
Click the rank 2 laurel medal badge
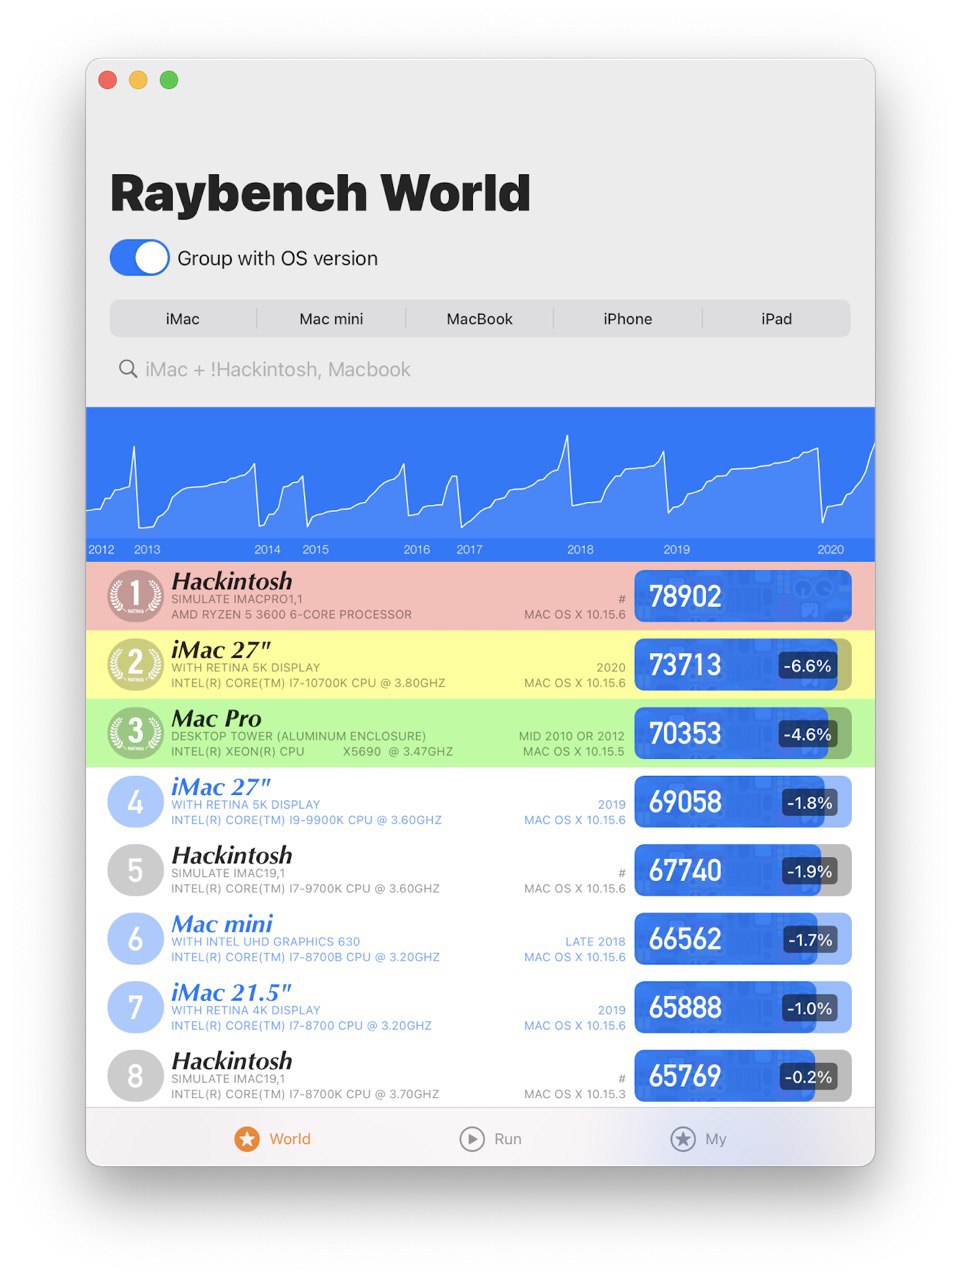[135, 664]
